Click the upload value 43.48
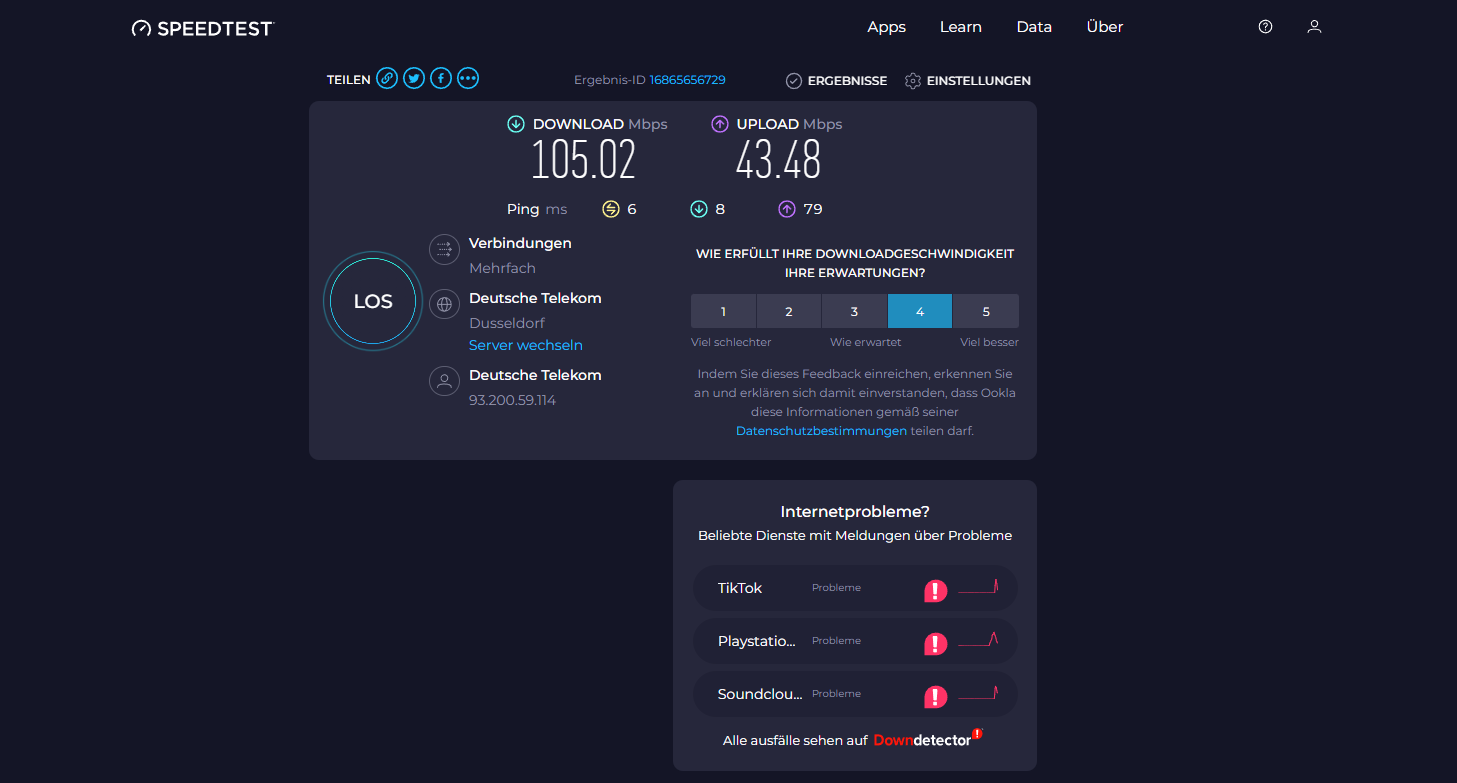This screenshot has height=783, width=1457. click(778, 160)
